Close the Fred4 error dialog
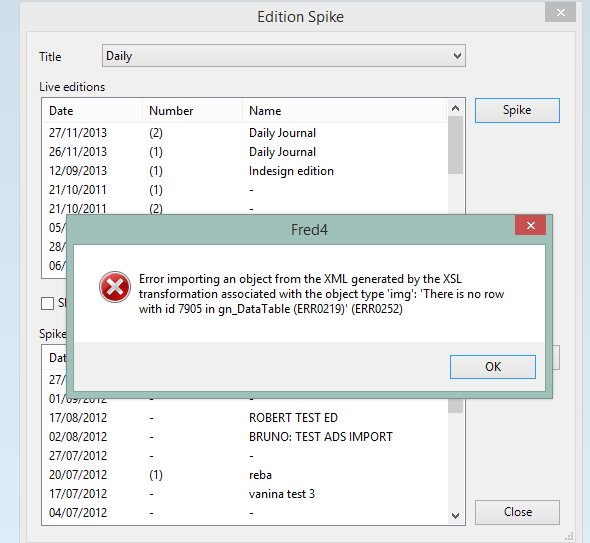Screen dimensions: 590x543 531,225
